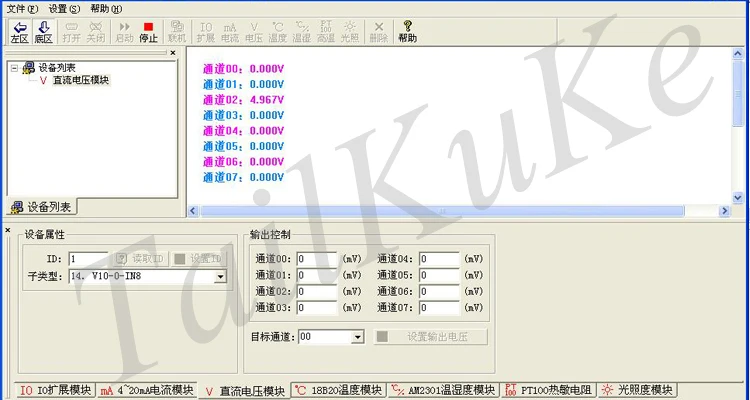Click the 联机 (connect) toolbar icon
The height and width of the screenshot is (400, 750).
176,32
